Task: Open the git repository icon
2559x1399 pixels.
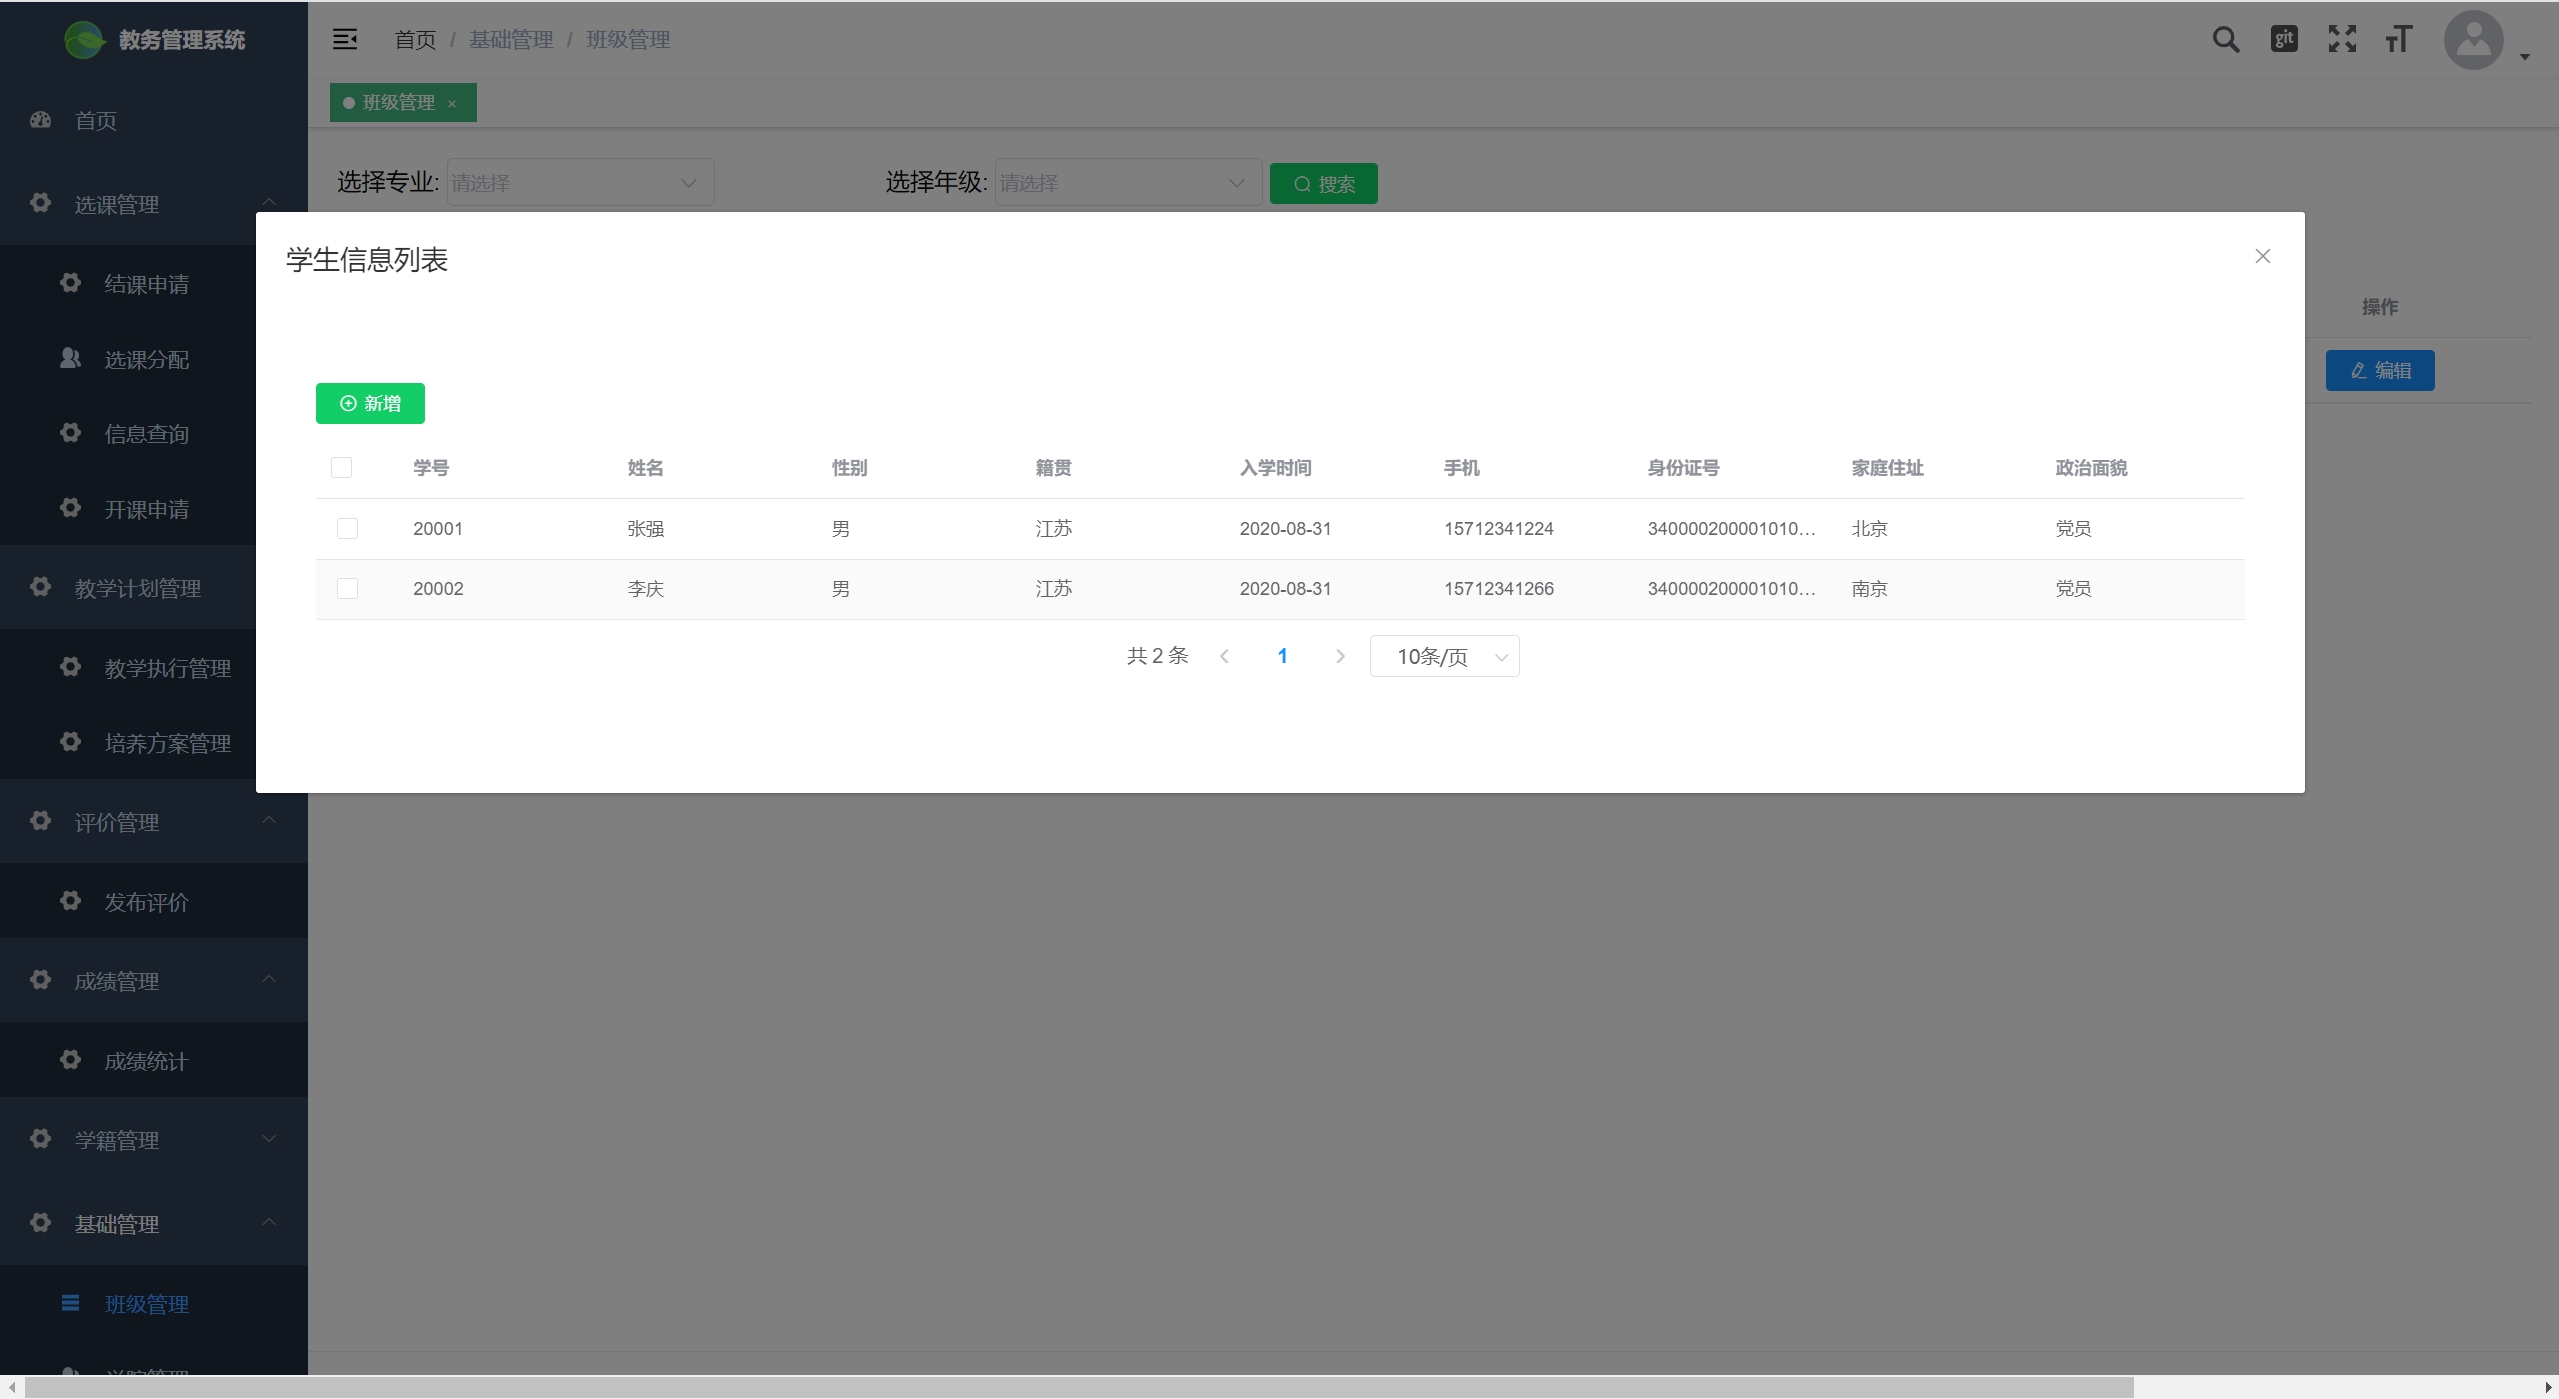Action: (x=2284, y=39)
